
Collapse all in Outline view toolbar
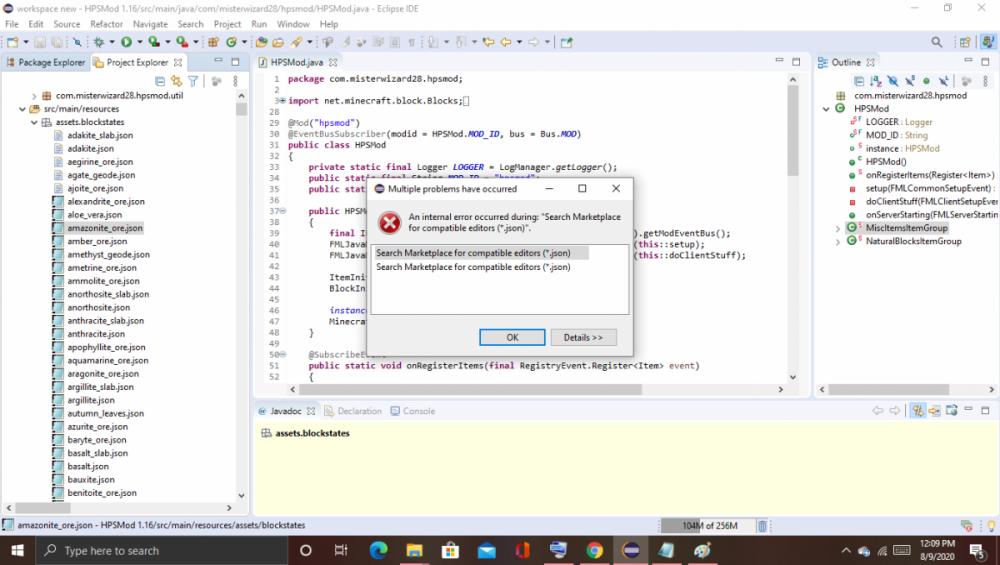click(x=859, y=81)
